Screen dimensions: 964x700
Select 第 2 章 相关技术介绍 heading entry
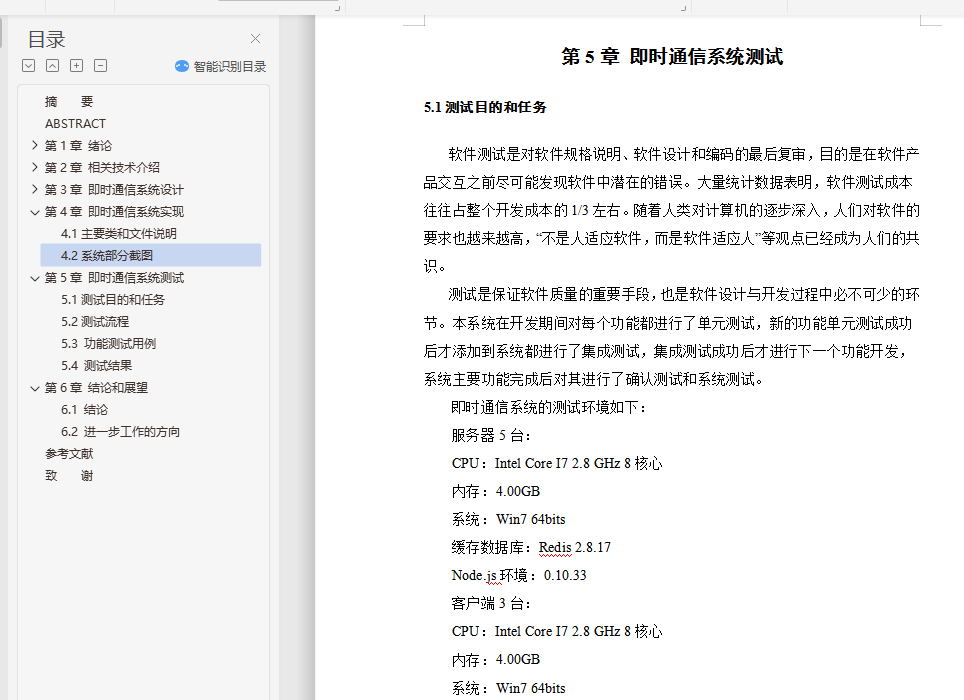102,167
